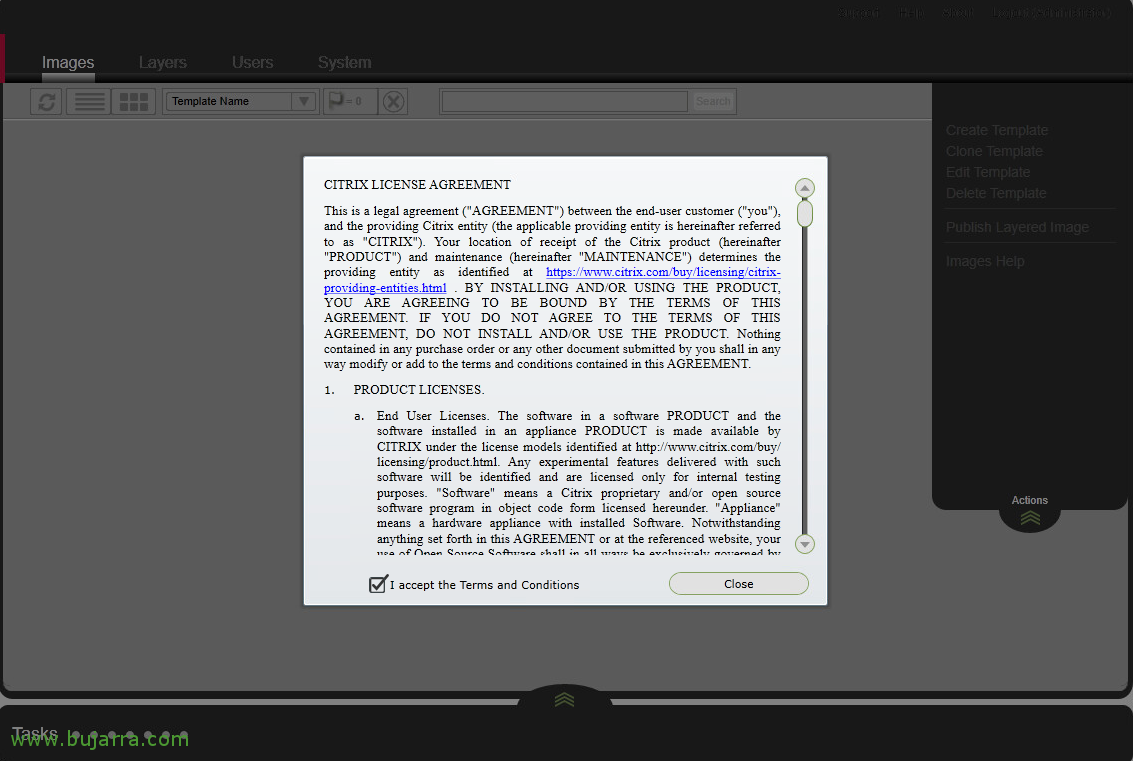
Task: Open the System tab
Action: coord(345,63)
